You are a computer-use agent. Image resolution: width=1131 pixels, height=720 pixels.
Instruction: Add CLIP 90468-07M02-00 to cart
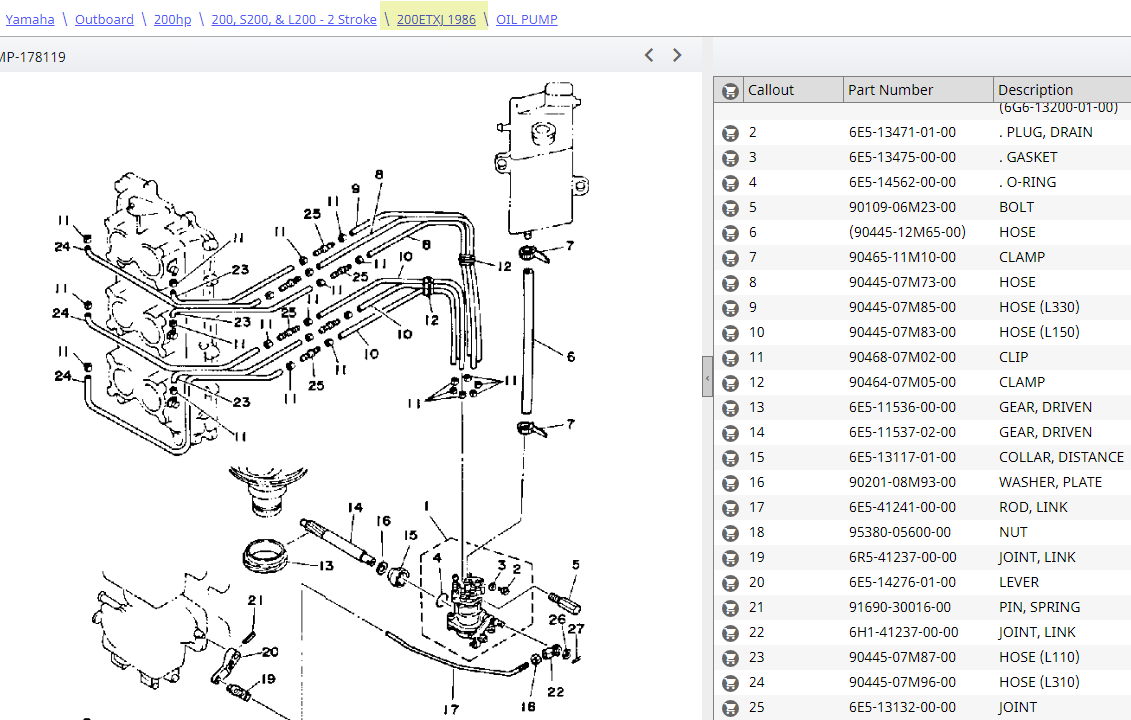point(730,358)
